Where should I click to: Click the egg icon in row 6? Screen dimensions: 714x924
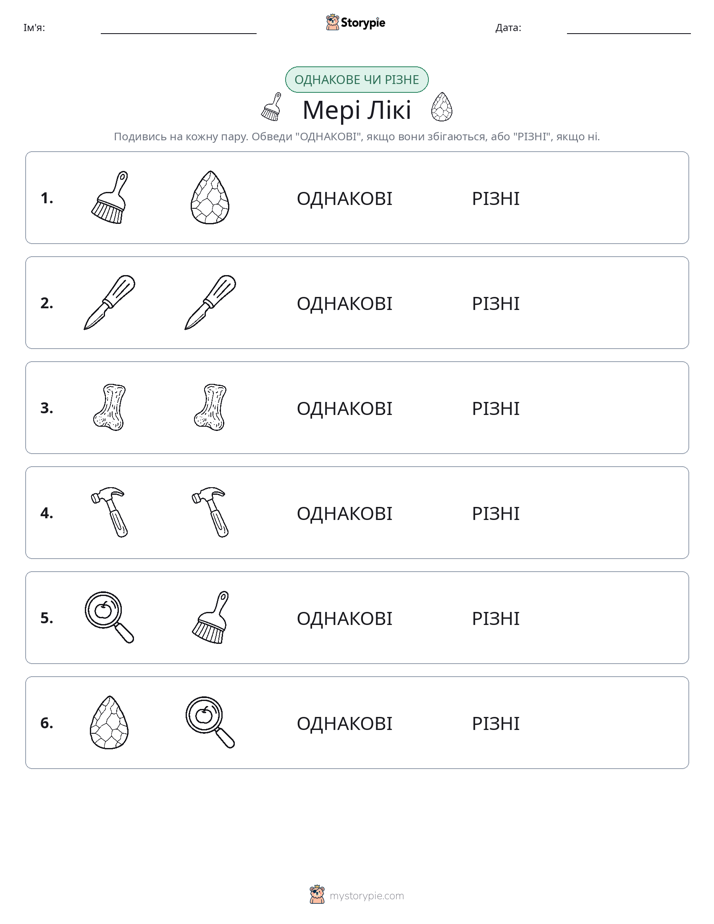pos(110,722)
